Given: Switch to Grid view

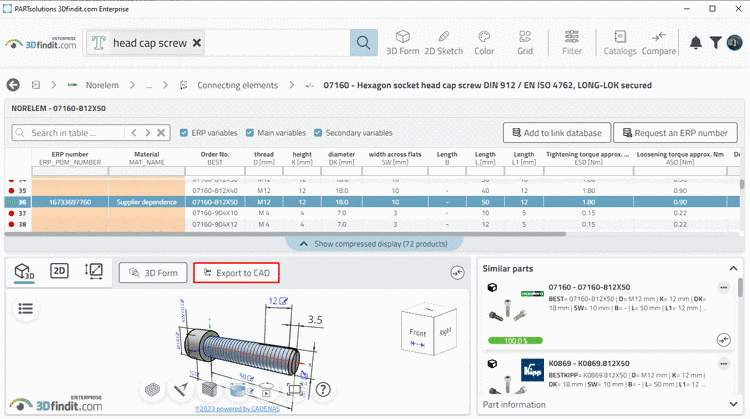Looking at the screenshot, I should click(x=525, y=43).
